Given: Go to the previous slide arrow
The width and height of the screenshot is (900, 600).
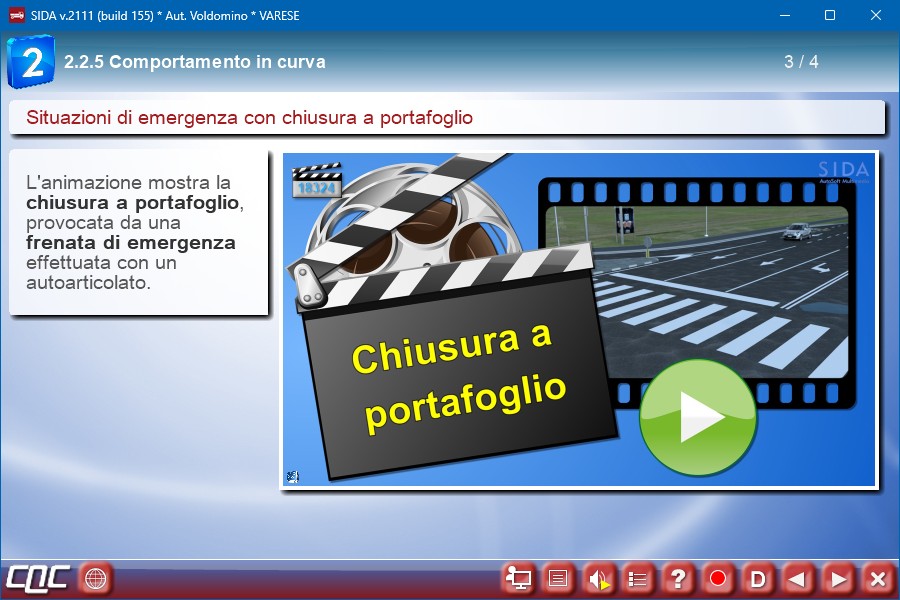Looking at the screenshot, I should [x=798, y=578].
